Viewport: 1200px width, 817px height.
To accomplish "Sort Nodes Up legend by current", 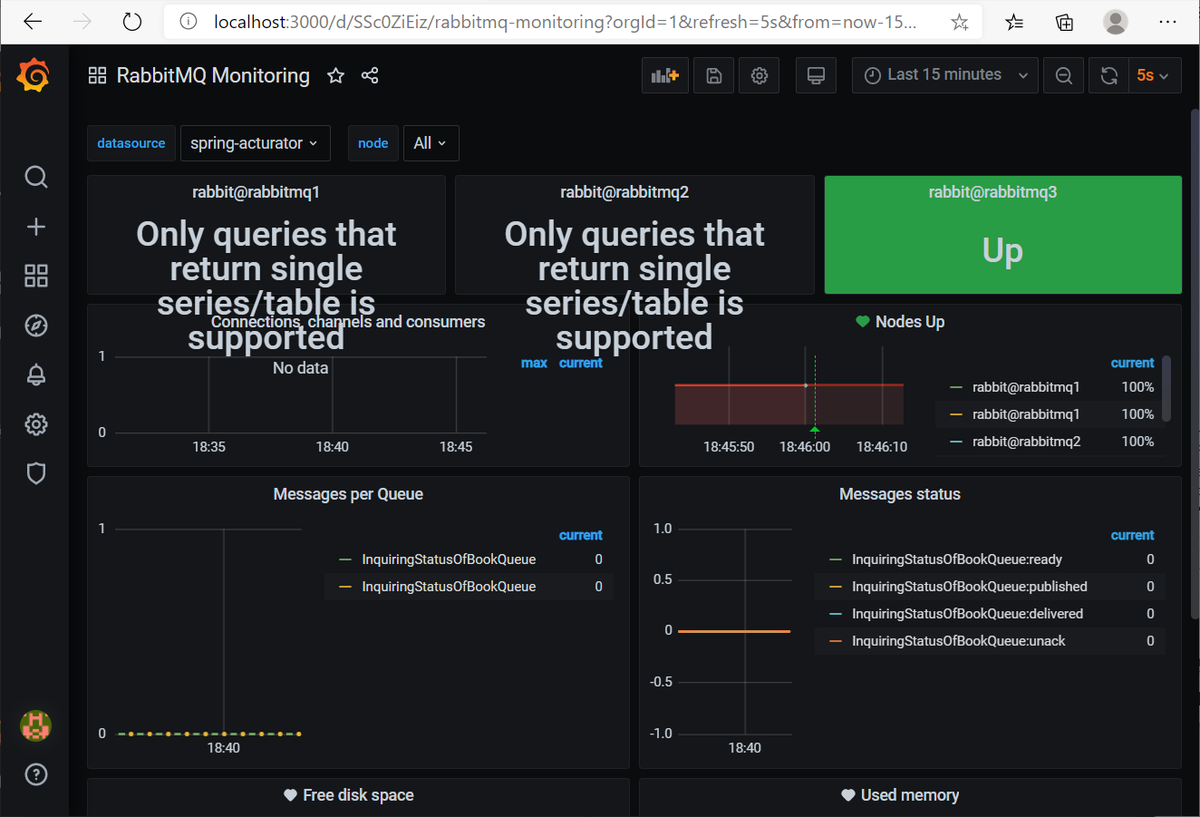I will pos(1132,363).
